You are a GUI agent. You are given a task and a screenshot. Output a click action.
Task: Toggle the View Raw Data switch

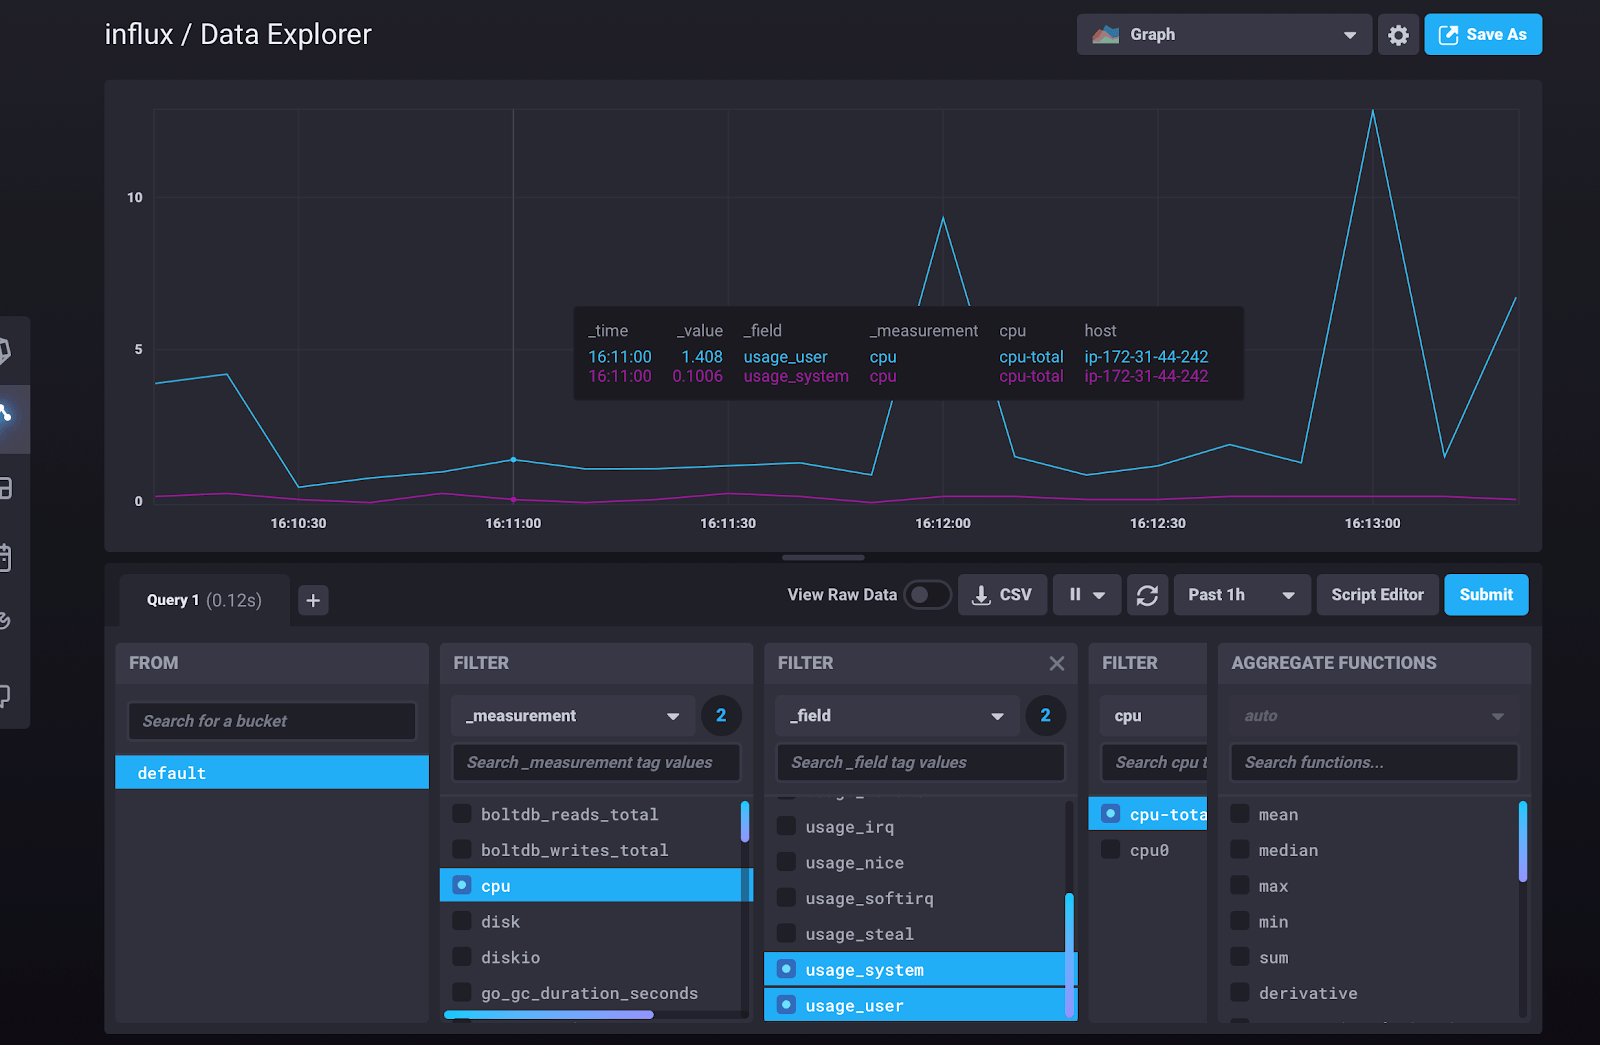coord(926,594)
